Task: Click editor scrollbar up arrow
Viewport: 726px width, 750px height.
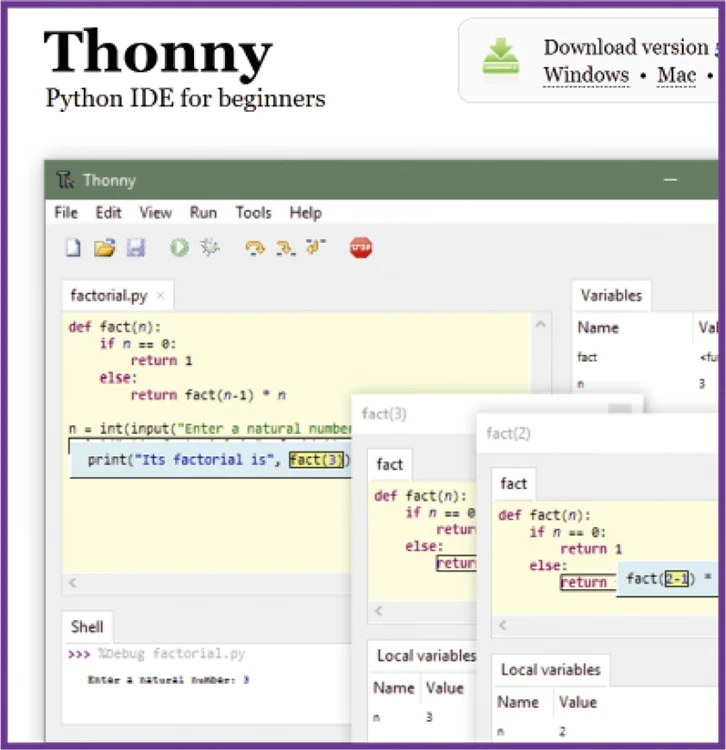Action: (x=540, y=324)
